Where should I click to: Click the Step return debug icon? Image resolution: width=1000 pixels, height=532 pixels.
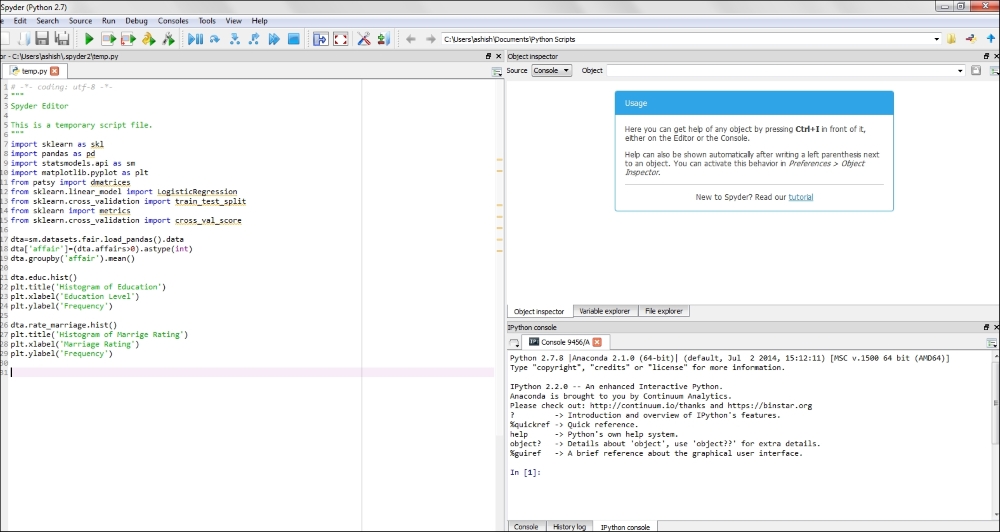(x=254, y=39)
